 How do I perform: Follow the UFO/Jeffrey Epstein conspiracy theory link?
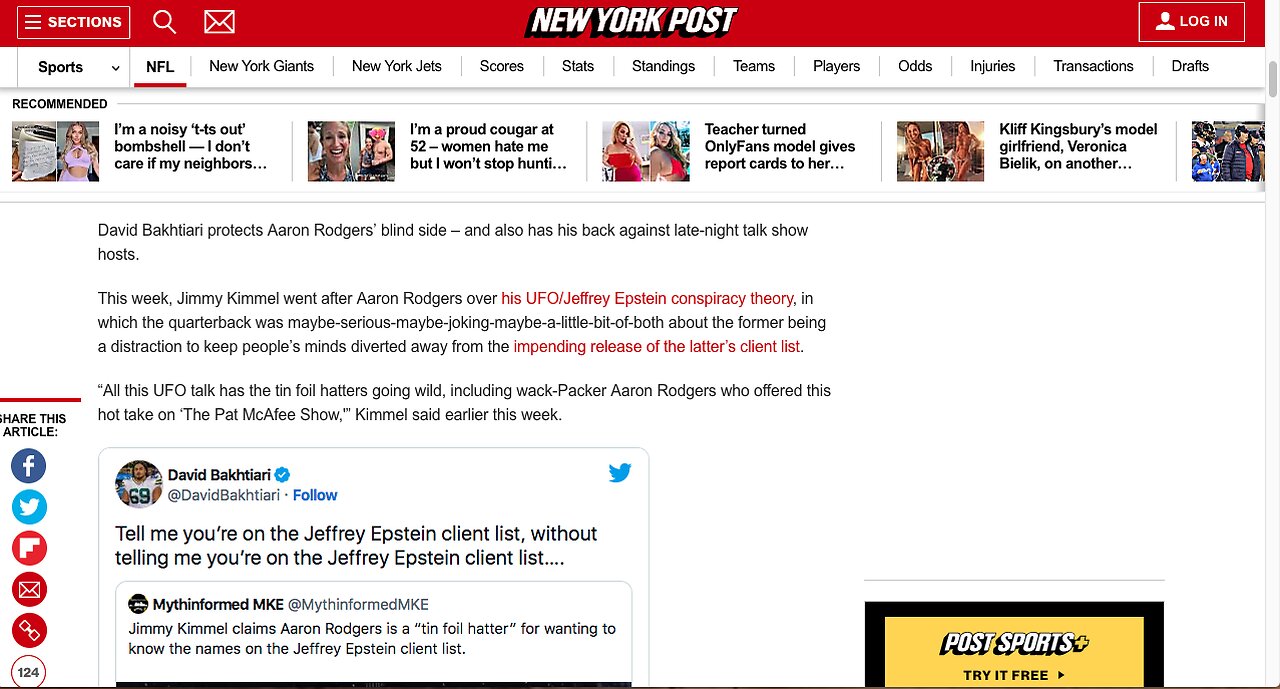[647, 298]
